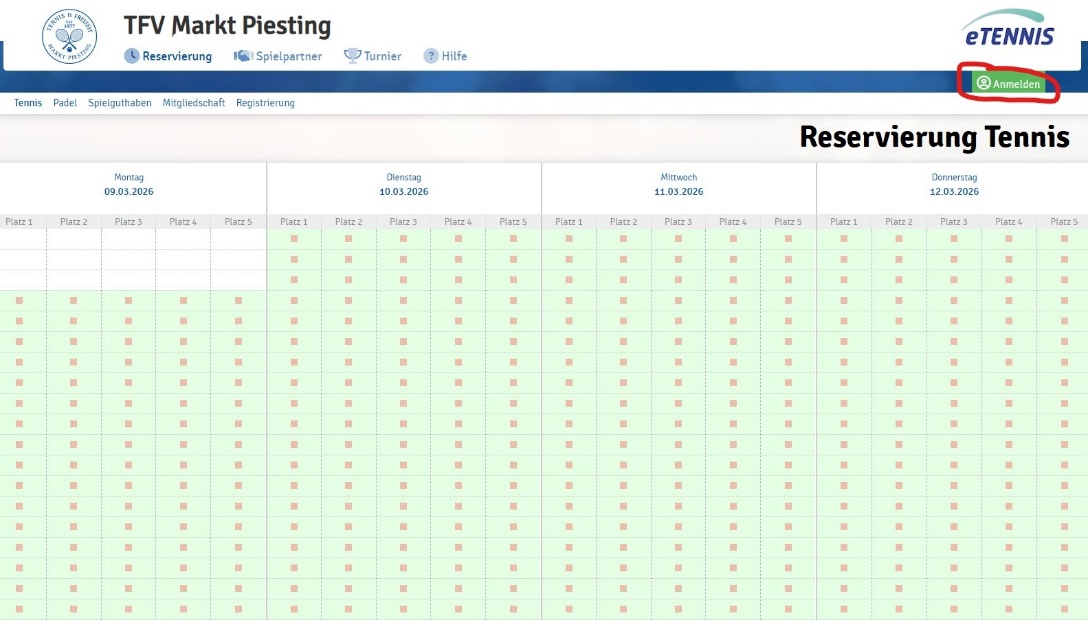
Task: Book the topmost Dienstag slot on Platz 1
Action: (x=294, y=239)
